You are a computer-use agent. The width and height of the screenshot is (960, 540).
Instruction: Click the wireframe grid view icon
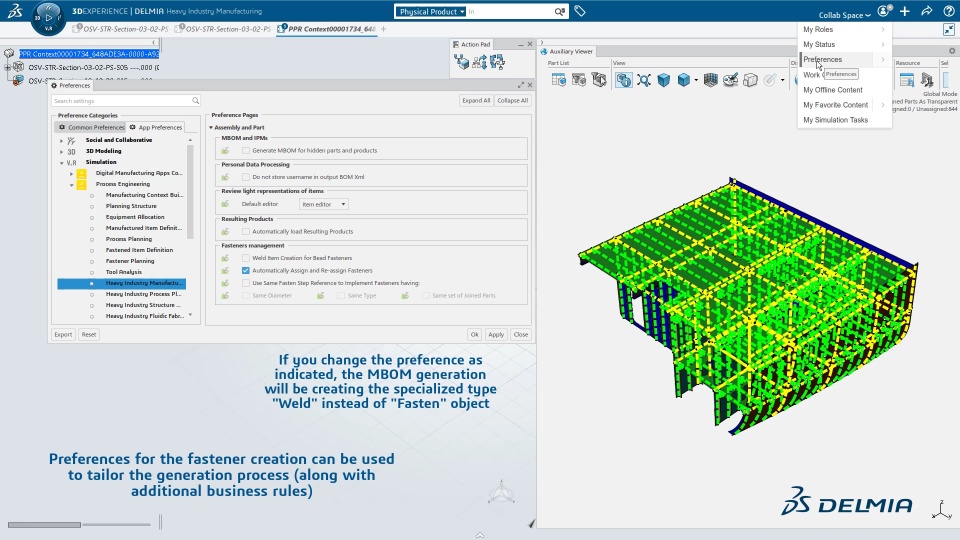point(710,80)
